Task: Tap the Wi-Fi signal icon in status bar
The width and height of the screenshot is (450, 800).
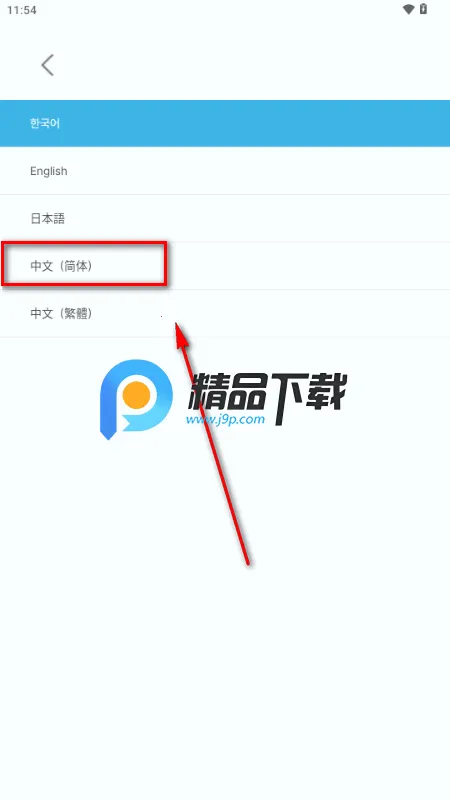Action: (408, 9)
